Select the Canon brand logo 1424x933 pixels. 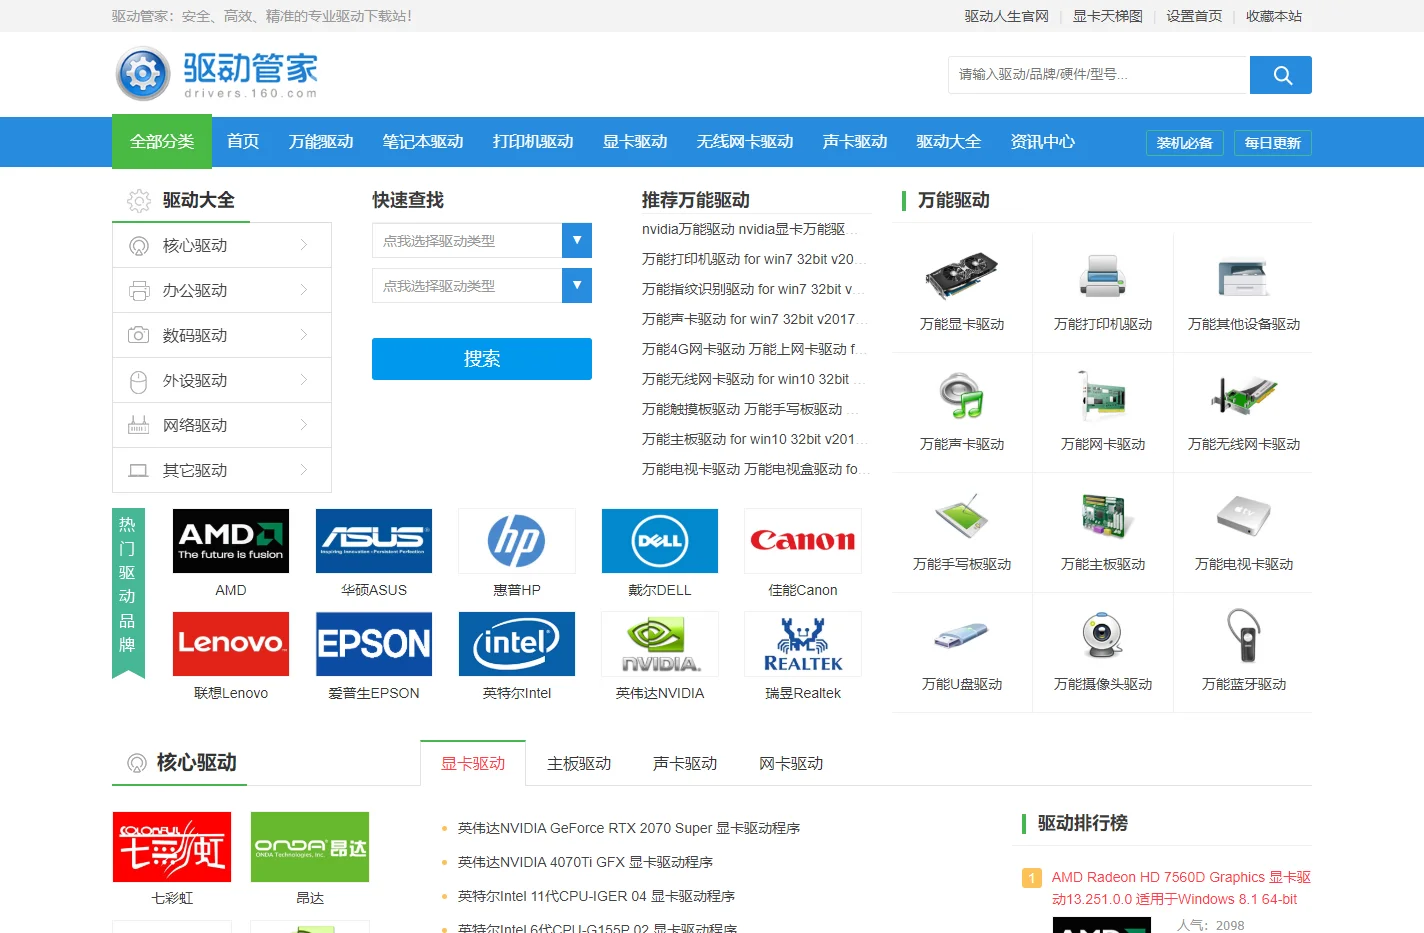[803, 541]
